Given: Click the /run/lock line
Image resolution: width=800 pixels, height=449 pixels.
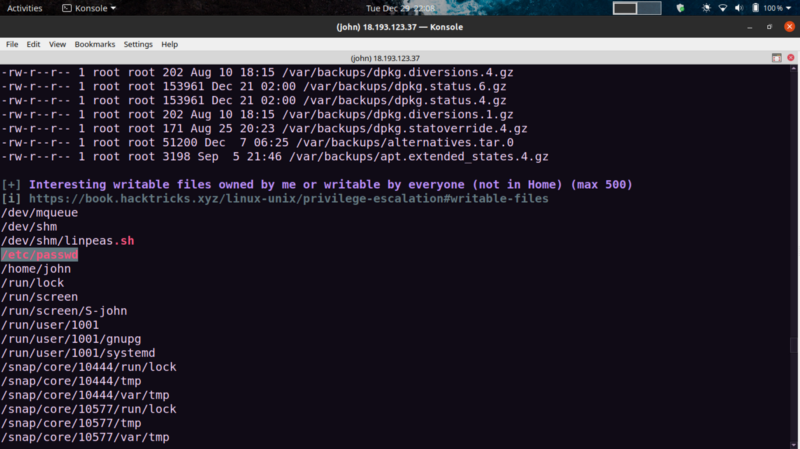Looking at the screenshot, I should pyautogui.click(x=33, y=283).
